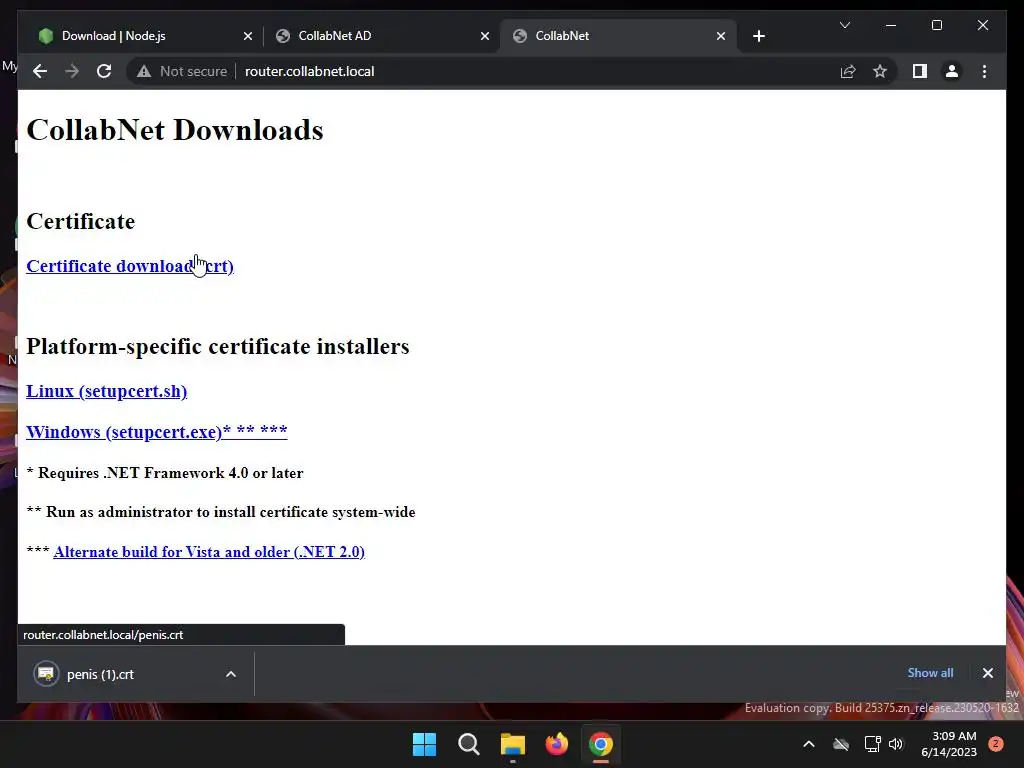Minimize the Chrome window
1024x768 pixels.
click(891, 25)
